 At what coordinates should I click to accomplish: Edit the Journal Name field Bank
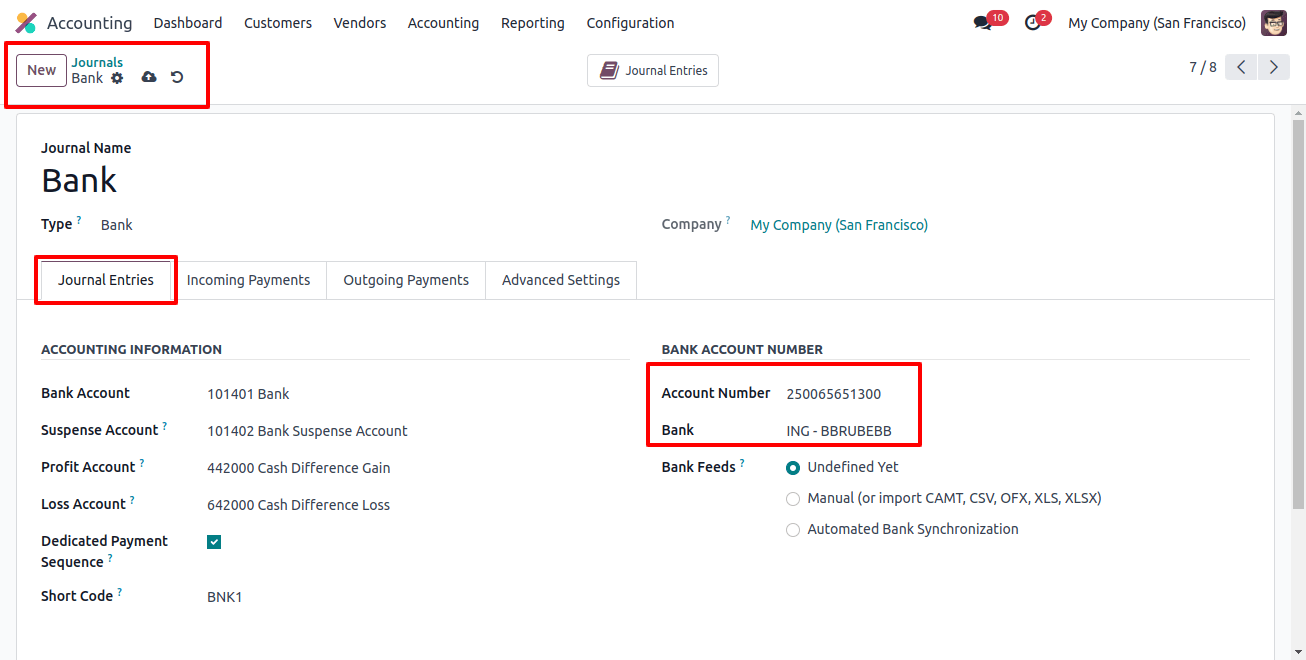coord(79,180)
